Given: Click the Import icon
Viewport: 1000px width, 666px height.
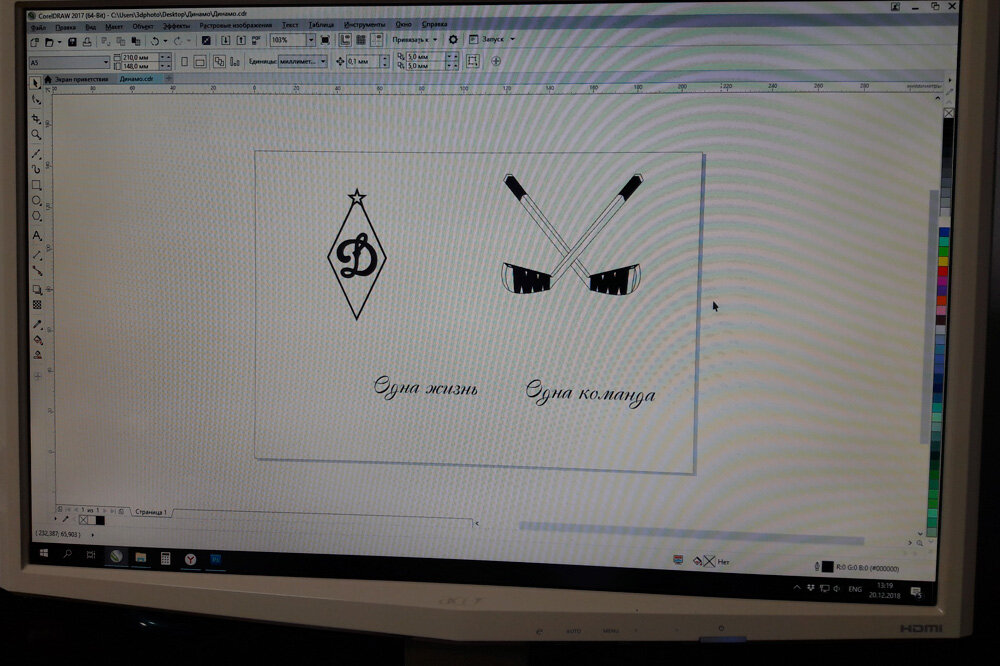Looking at the screenshot, I should [x=225, y=40].
